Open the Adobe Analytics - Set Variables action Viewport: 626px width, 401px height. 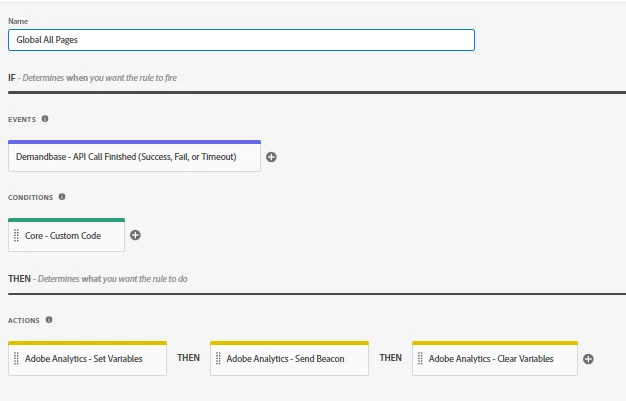coord(87,358)
